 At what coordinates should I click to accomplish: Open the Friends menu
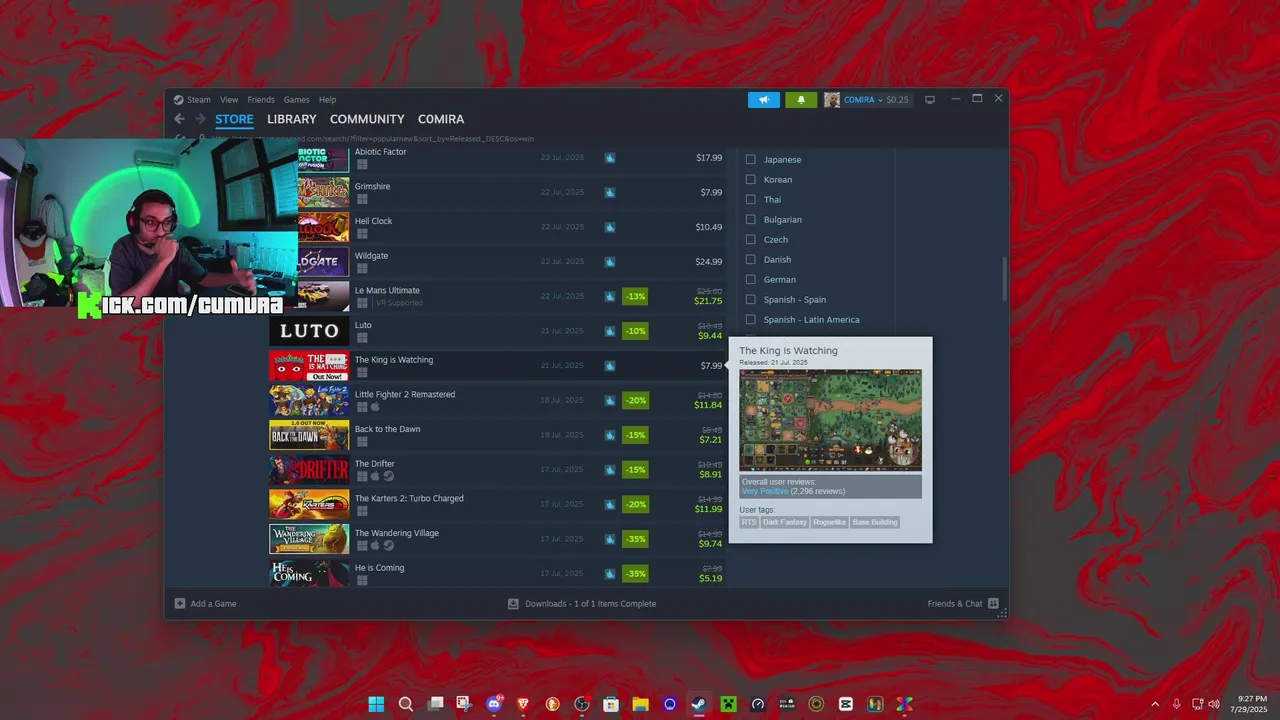261,100
